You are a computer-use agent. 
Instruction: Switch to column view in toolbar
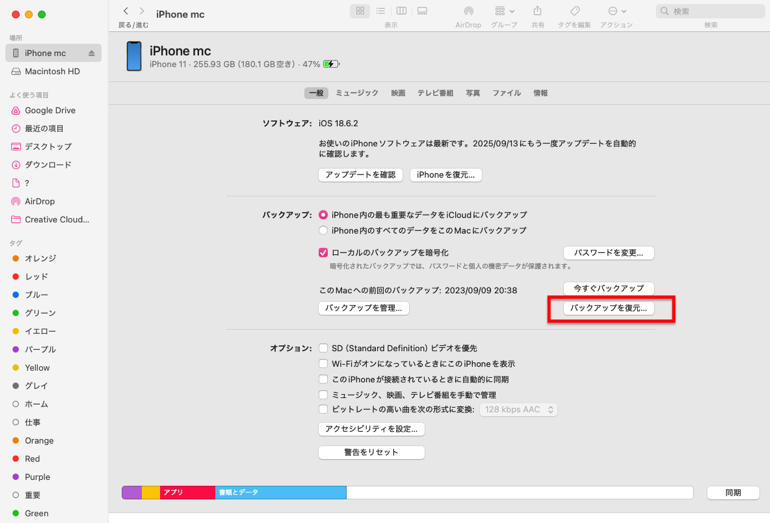click(x=401, y=11)
